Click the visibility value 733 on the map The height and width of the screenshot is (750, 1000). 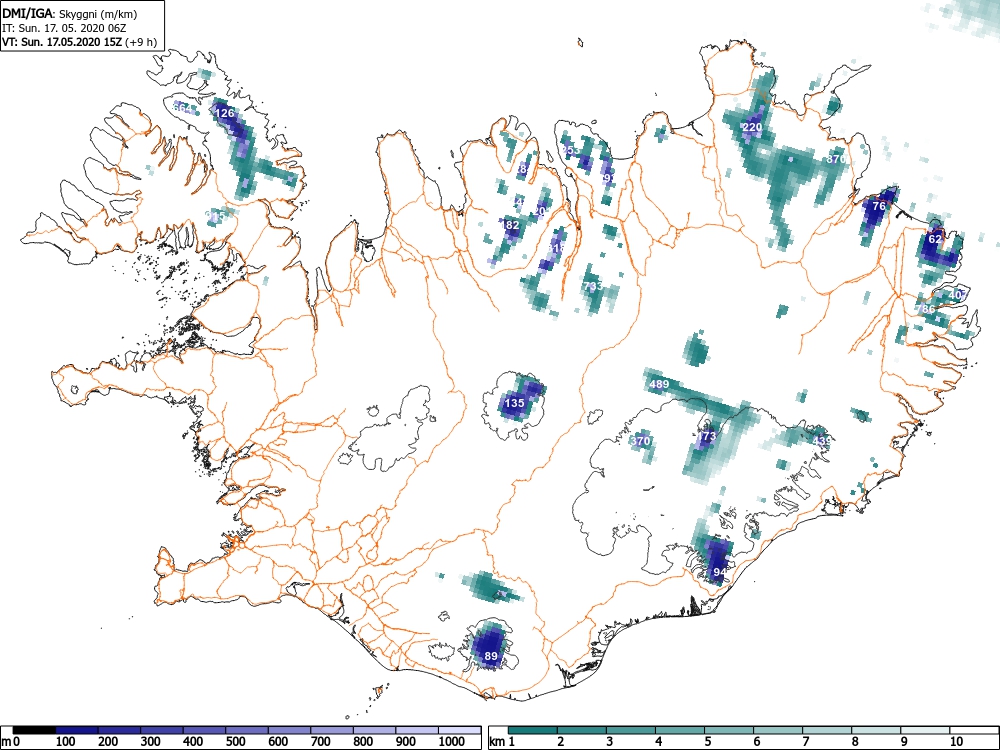point(593,286)
